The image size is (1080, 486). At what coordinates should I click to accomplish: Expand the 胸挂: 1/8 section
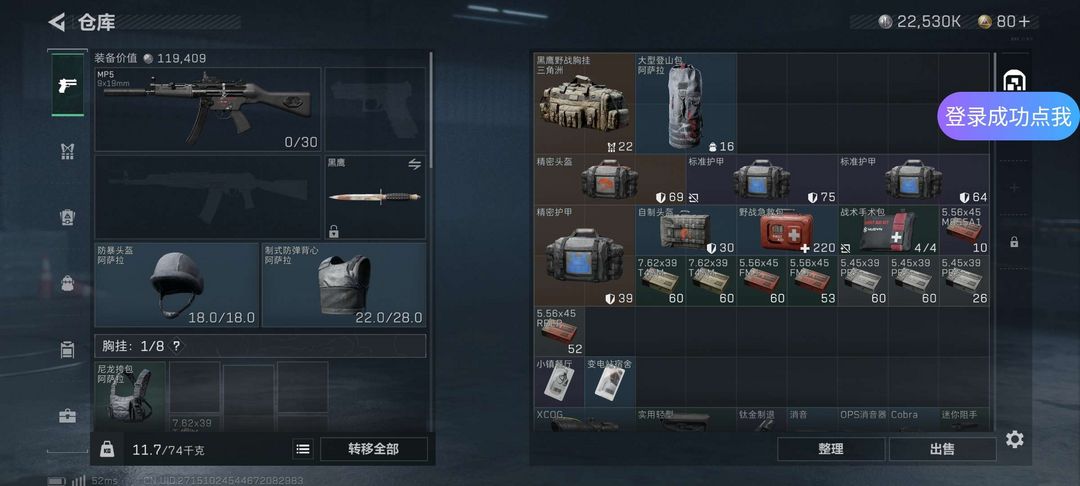(260, 346)
